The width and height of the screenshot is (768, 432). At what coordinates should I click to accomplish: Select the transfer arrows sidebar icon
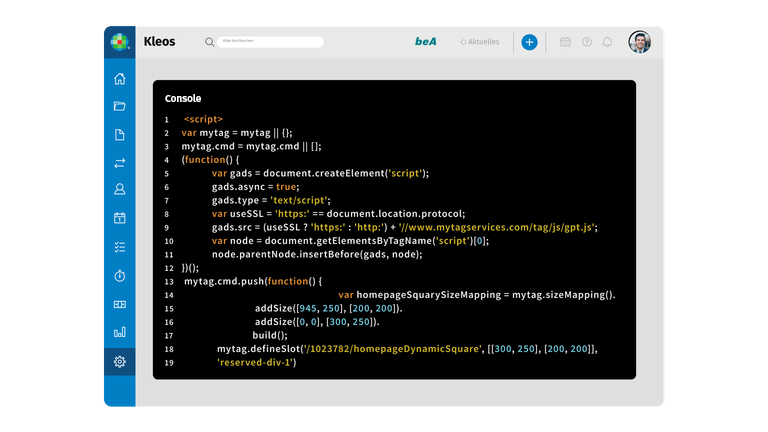120,163
